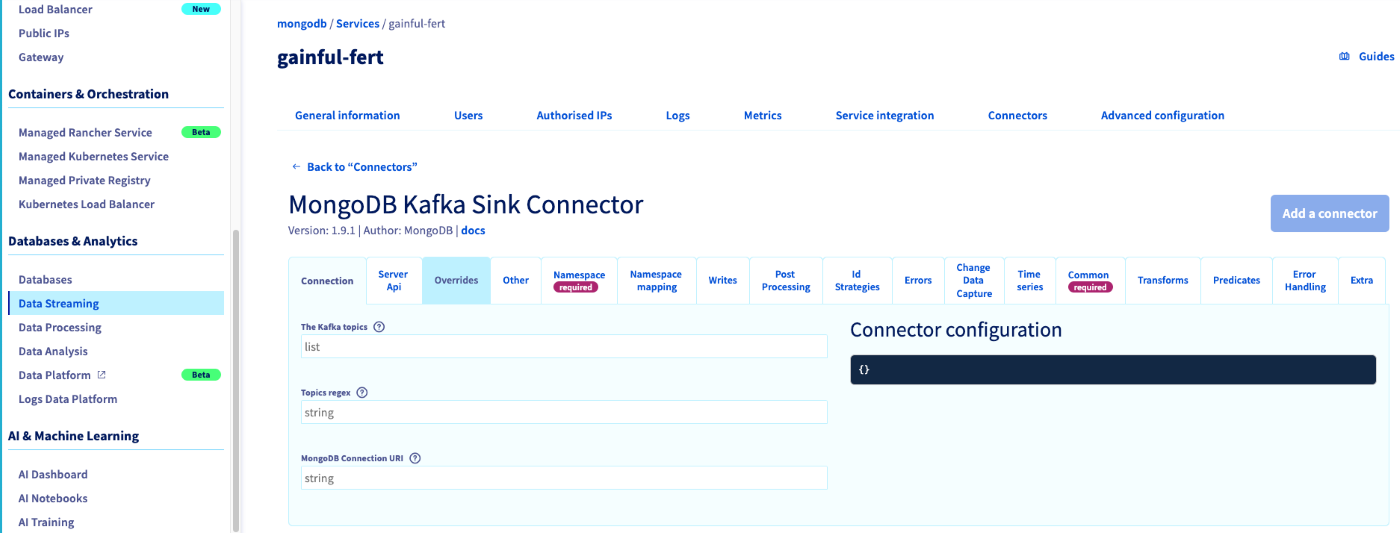
Task: Open the docs link
Action: pos(473,231)
